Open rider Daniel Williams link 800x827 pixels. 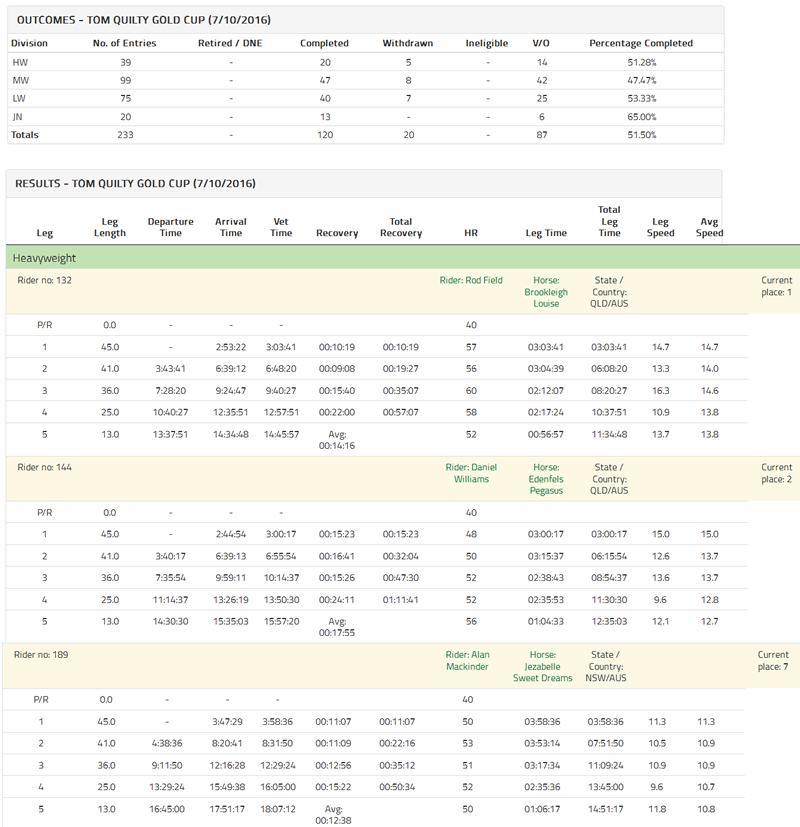click(471, 473)
